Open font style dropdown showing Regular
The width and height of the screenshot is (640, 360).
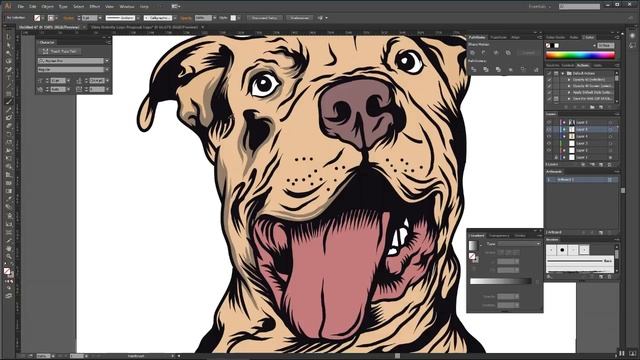(x=107, y=70)
